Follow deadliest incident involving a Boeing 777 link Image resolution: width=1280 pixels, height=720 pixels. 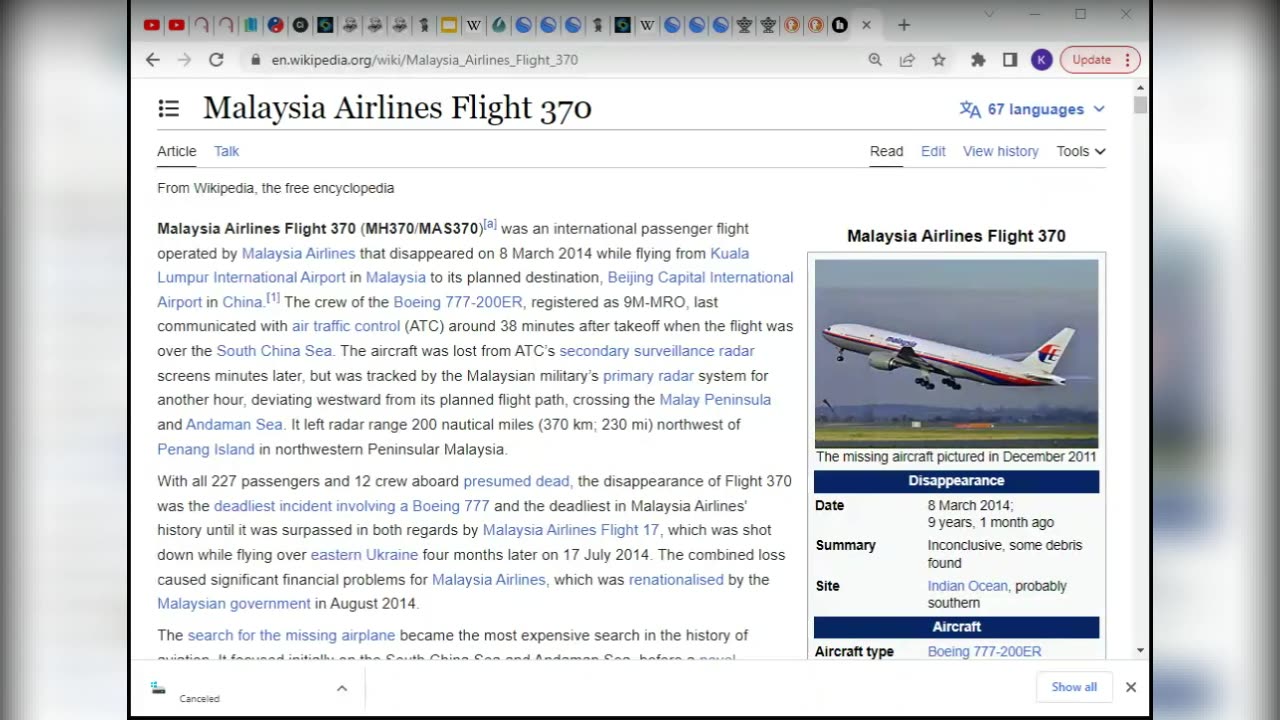point(352,506)
